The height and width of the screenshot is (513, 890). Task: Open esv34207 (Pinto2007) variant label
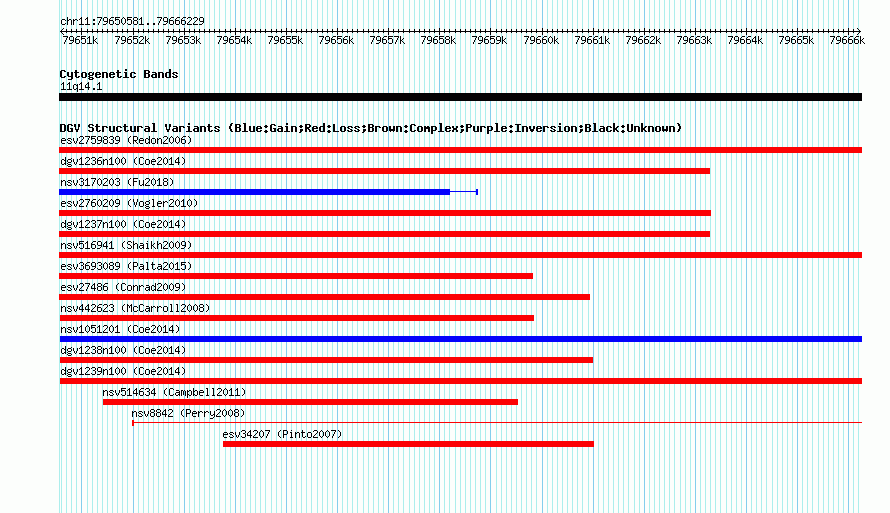(282, 434)
